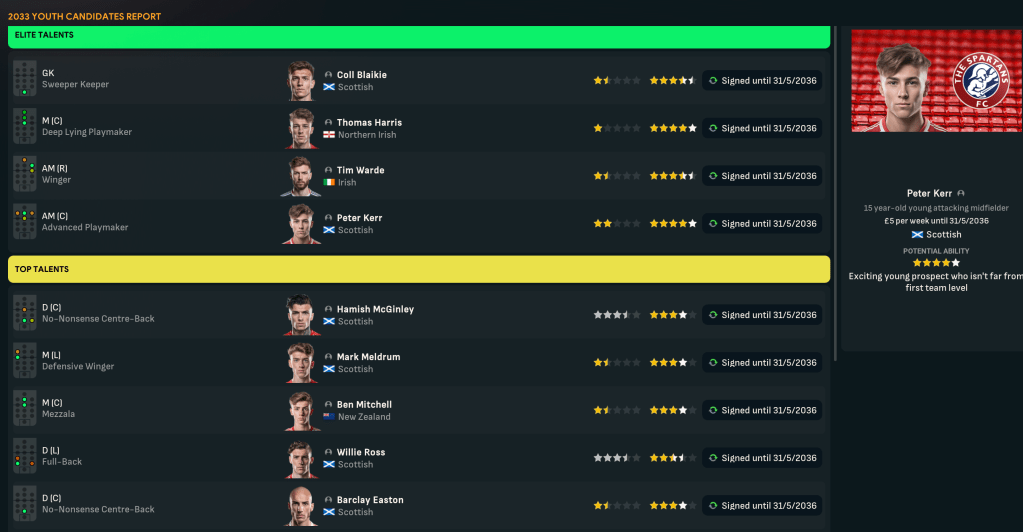Image resolution: width=1023 pixels, height=532 pixels.
Task: Click the contract icon in Mark Meldrum's row
Action: coord(713,362)
